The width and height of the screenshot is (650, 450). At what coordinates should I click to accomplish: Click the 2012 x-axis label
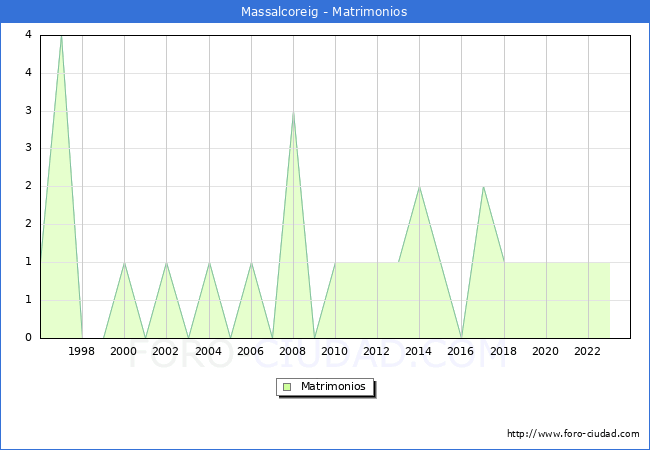[376, 351]
